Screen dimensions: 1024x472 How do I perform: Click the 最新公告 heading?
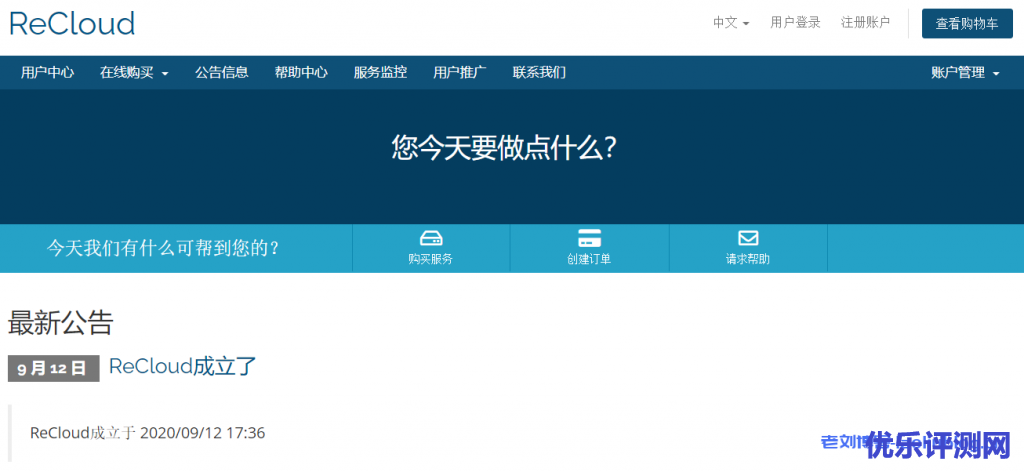[x=61, y=322]
